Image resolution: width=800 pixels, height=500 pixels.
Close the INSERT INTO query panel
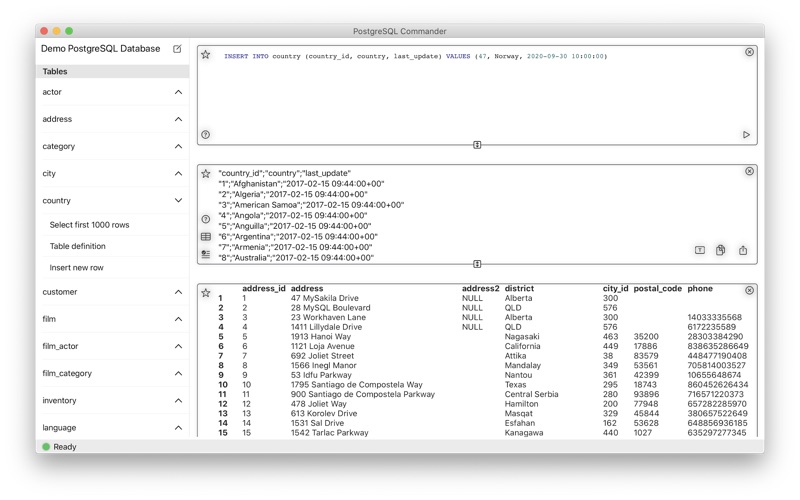pos(749,52)
